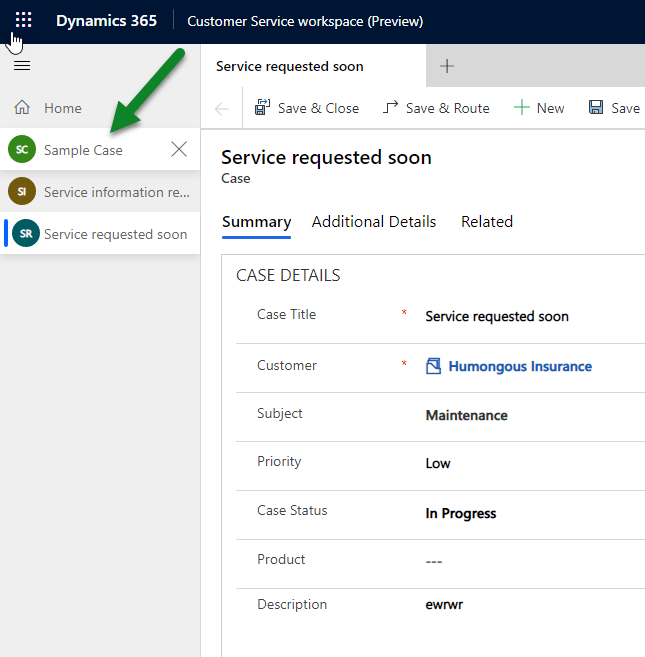
Task: Collapse the site map hamburger menu
Action: click(22, 66)
